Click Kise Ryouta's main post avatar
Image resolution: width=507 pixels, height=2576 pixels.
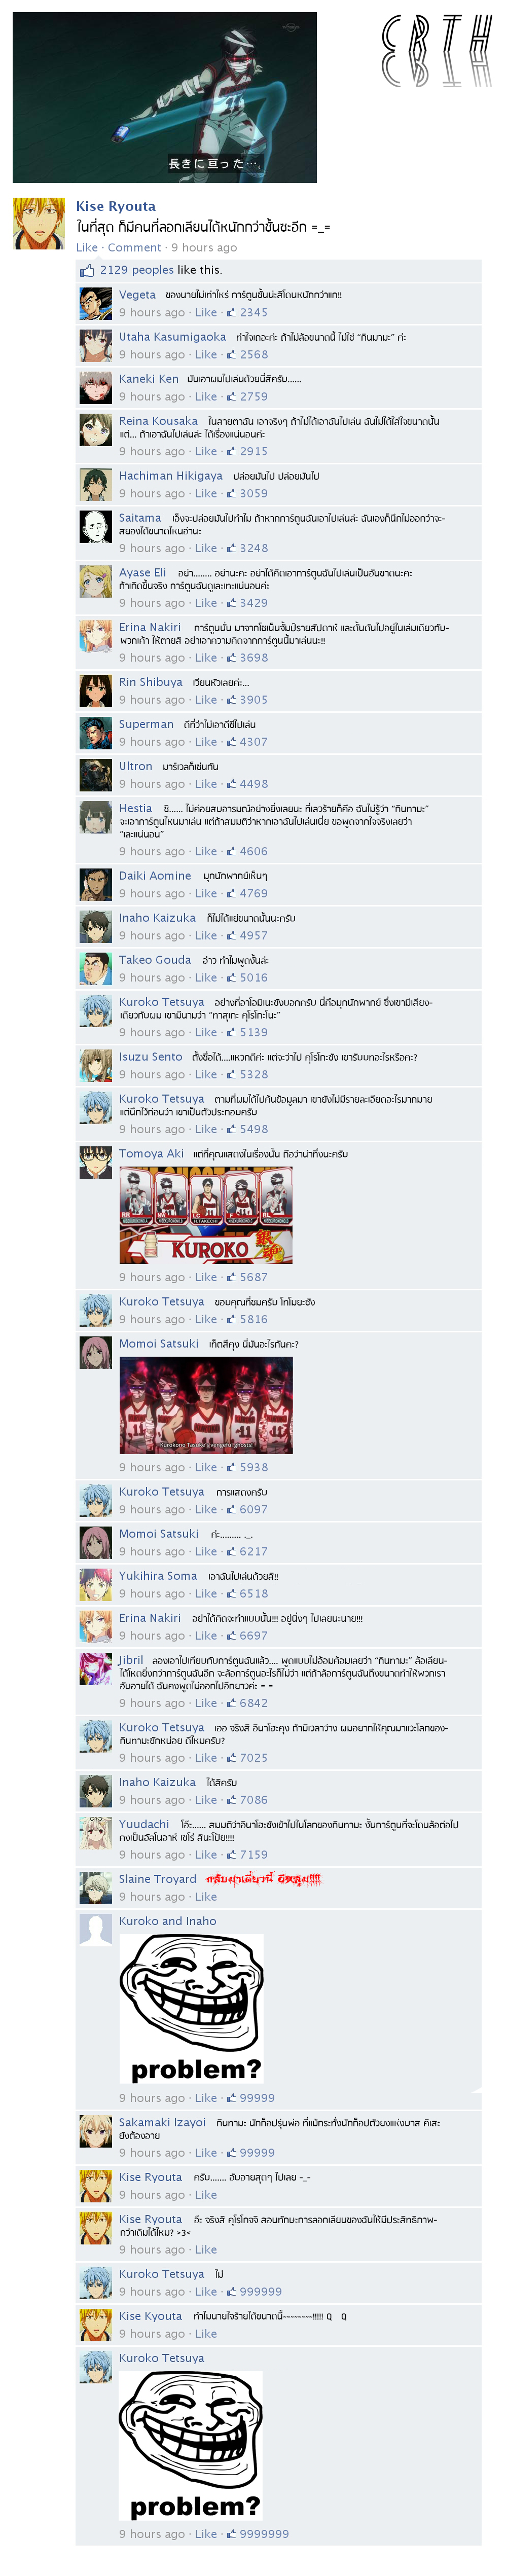point(39,223)
